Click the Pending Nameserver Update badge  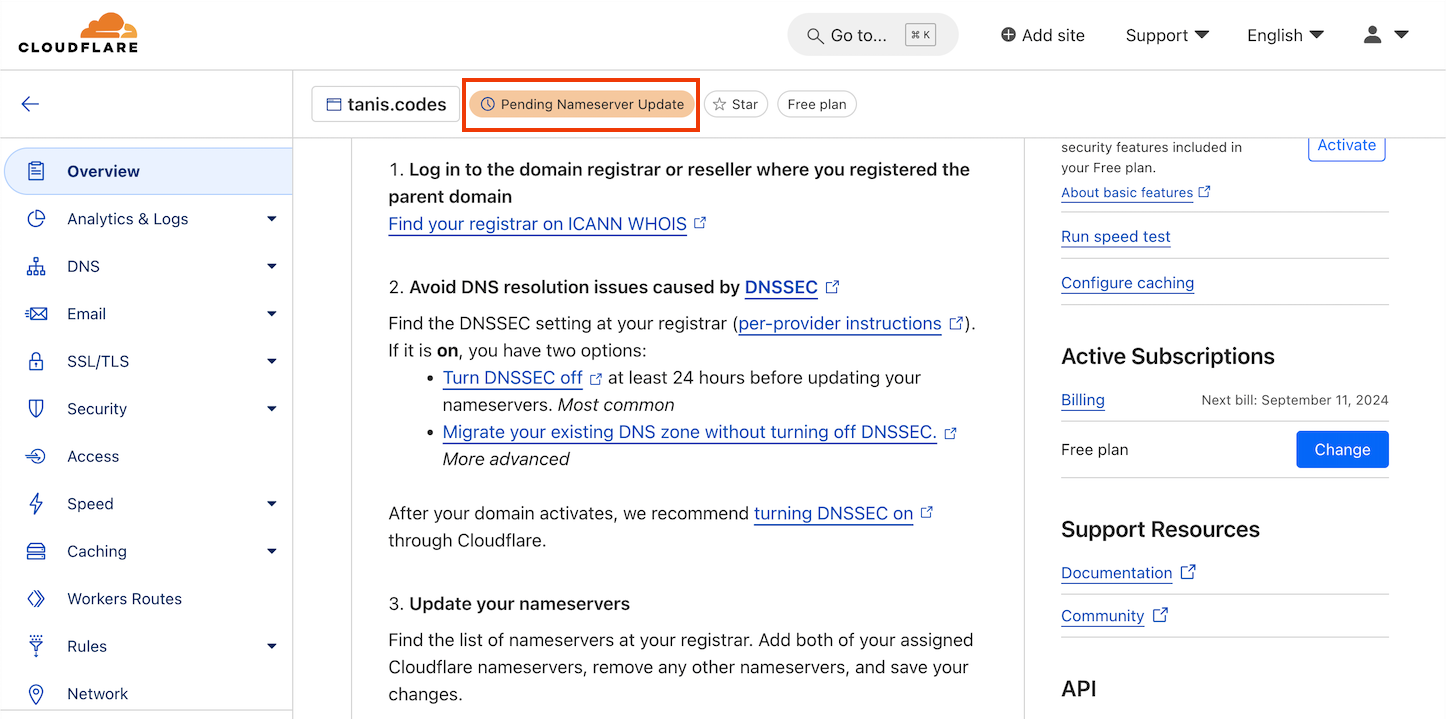582,104
